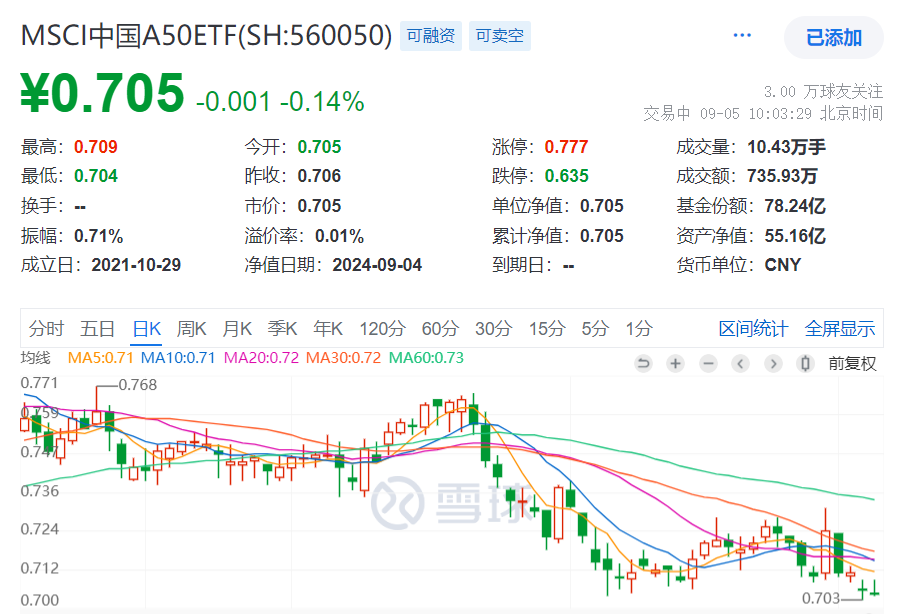
Task: Select the 年K chart tab
Action: point(328,329)
